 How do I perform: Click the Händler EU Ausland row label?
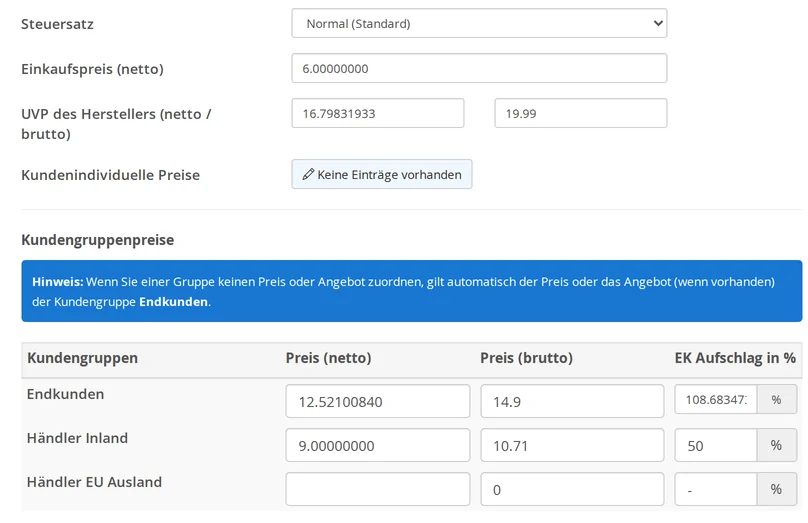(94, 482)
